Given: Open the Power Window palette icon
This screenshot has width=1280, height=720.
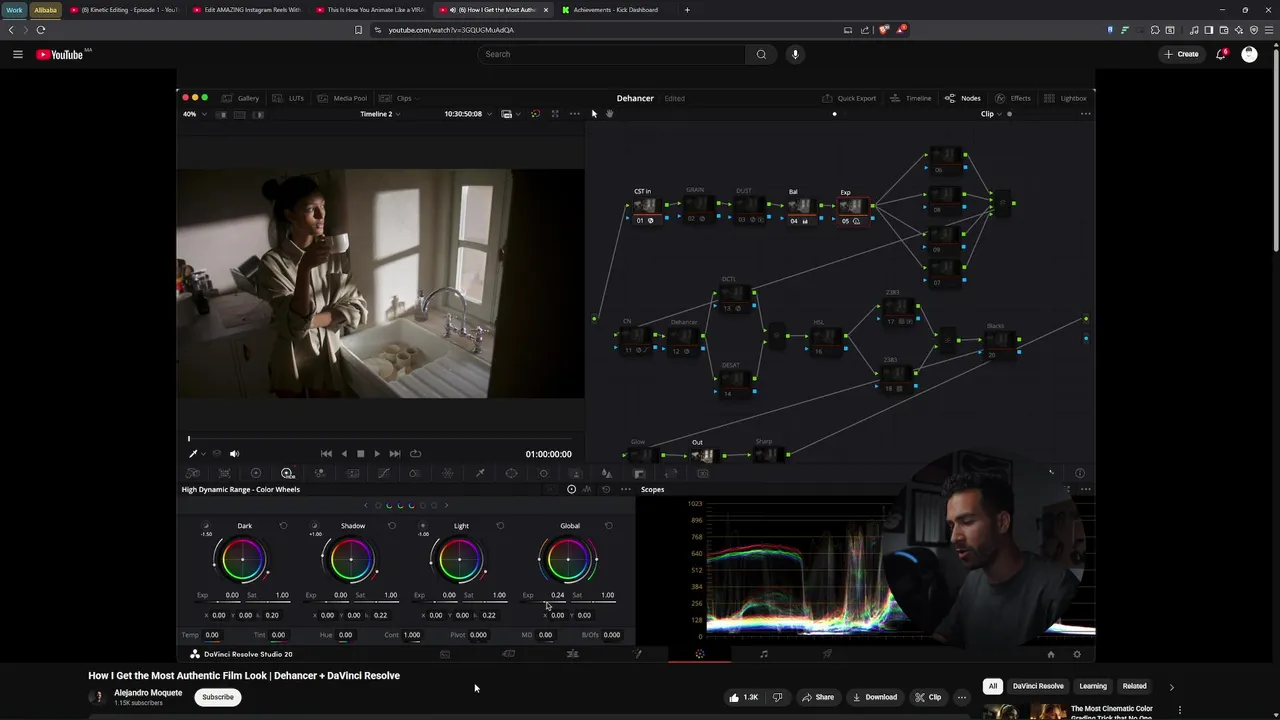Looking at the screenshot, I should tap(511, 473).
